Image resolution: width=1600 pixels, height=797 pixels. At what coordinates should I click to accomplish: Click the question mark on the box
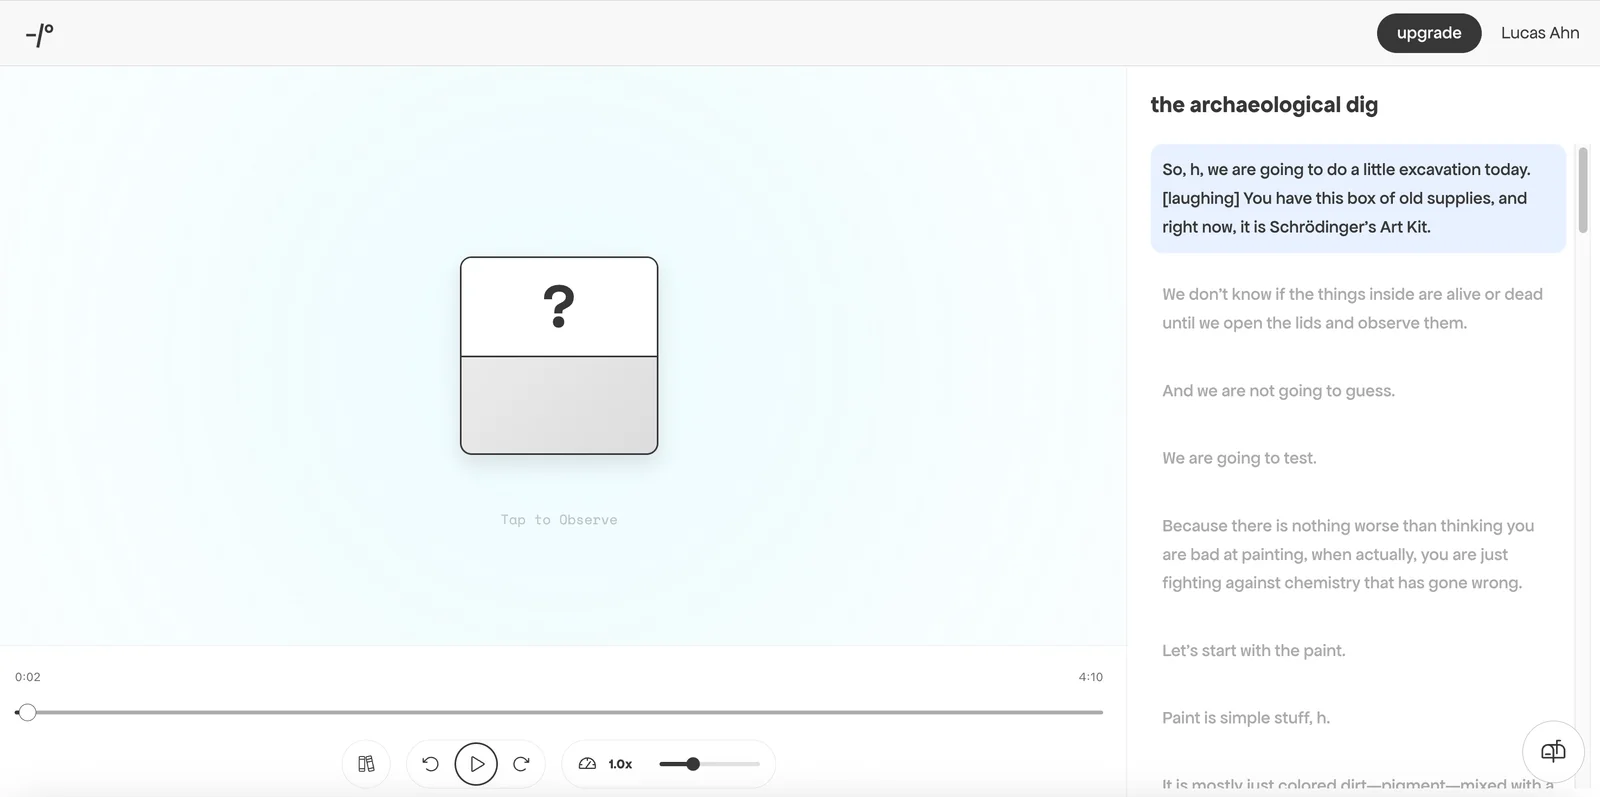[559, 307]
